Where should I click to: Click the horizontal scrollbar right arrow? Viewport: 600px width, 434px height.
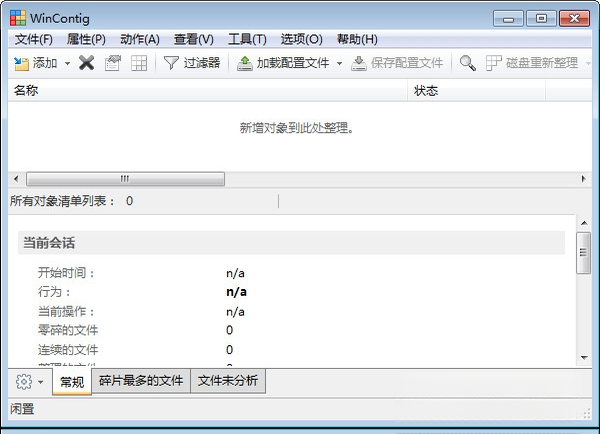584,179
